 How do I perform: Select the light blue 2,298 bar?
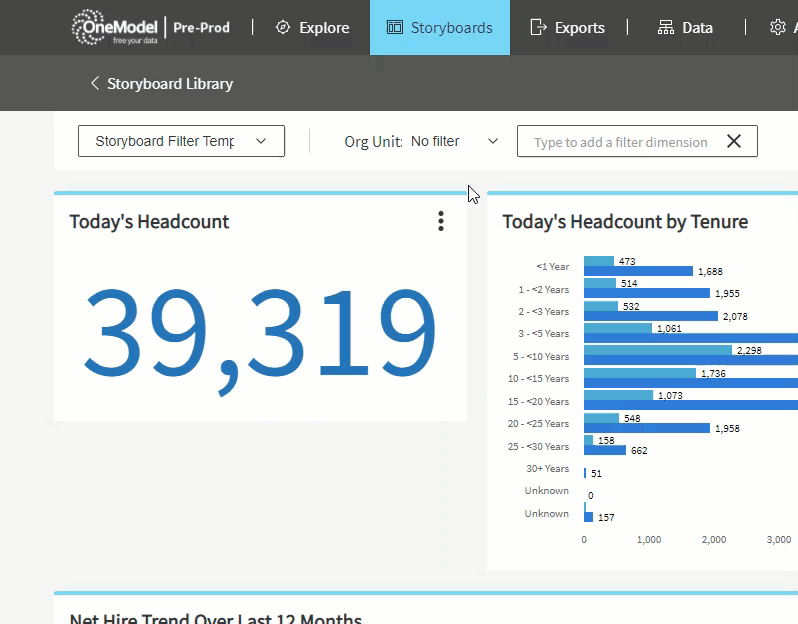click(658, 350)
